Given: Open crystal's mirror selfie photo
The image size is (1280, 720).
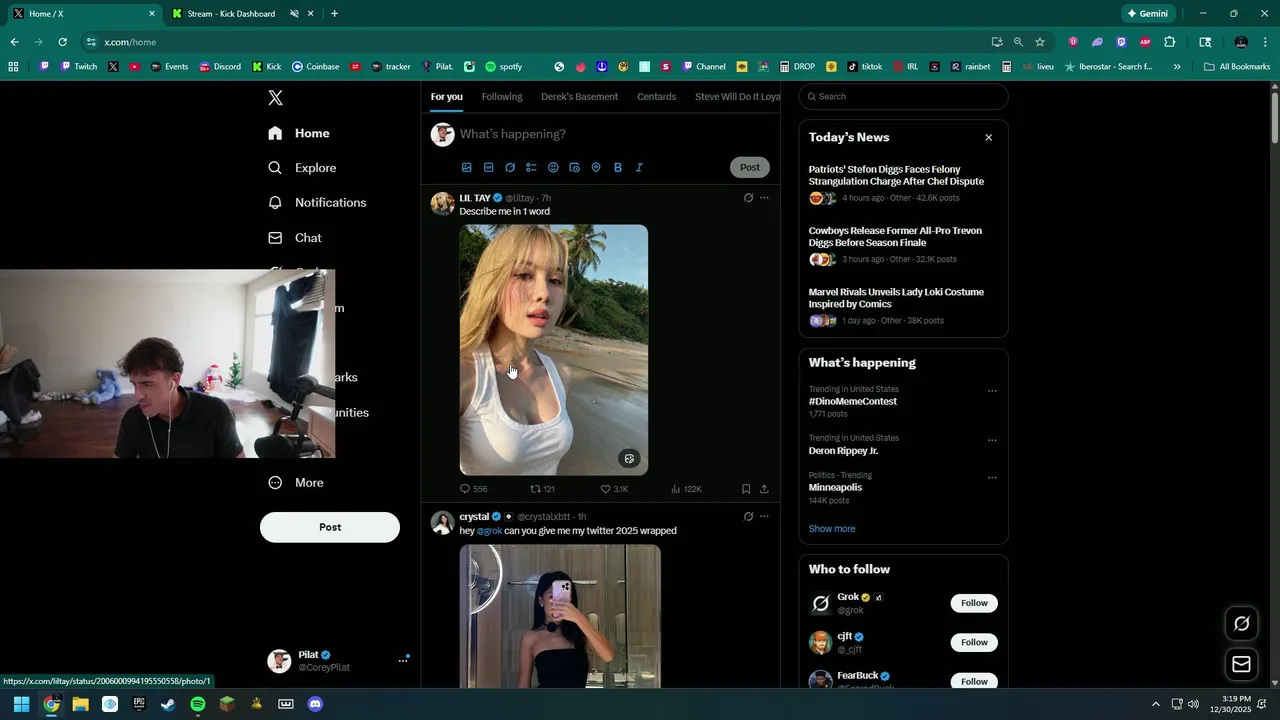Looking at the screenshot, I should click(x=560, y=616).
